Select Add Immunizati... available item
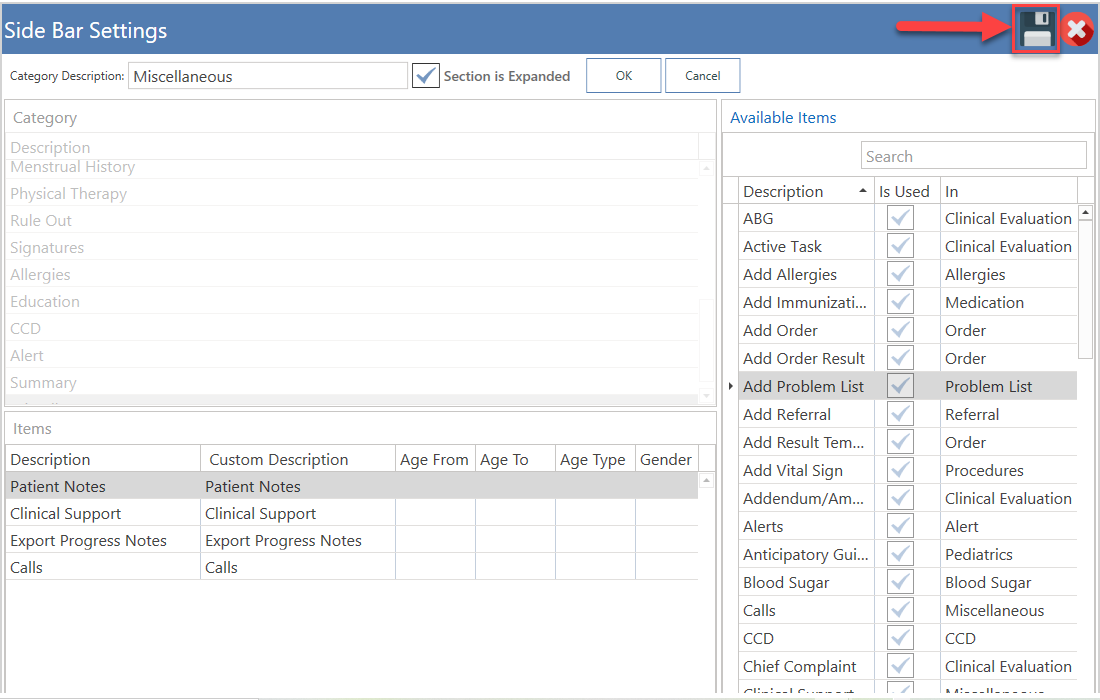Screen dimensions: 1100x700 coord(805,302)
